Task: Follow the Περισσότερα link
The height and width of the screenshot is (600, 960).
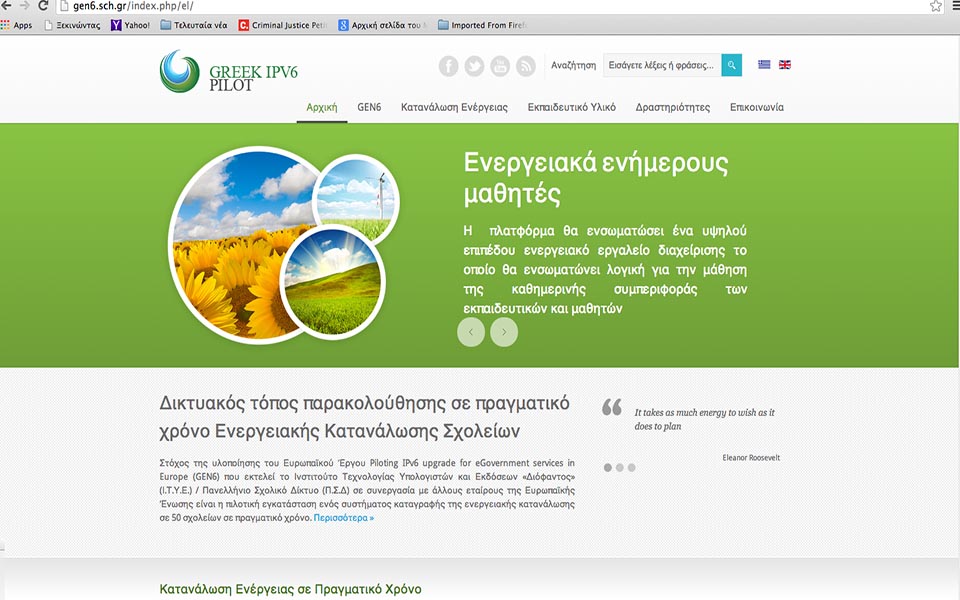Action: coord(344,518)
